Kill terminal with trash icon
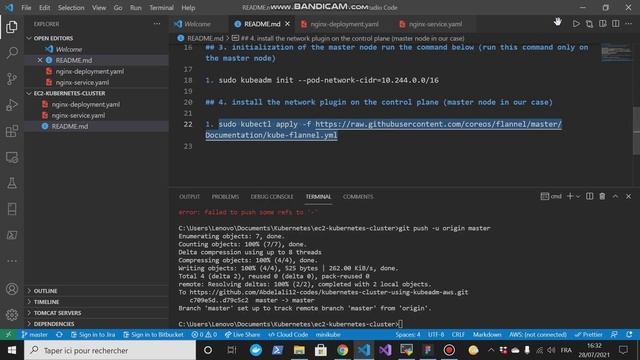Screen dimensions: 640x360 [602, 196]
